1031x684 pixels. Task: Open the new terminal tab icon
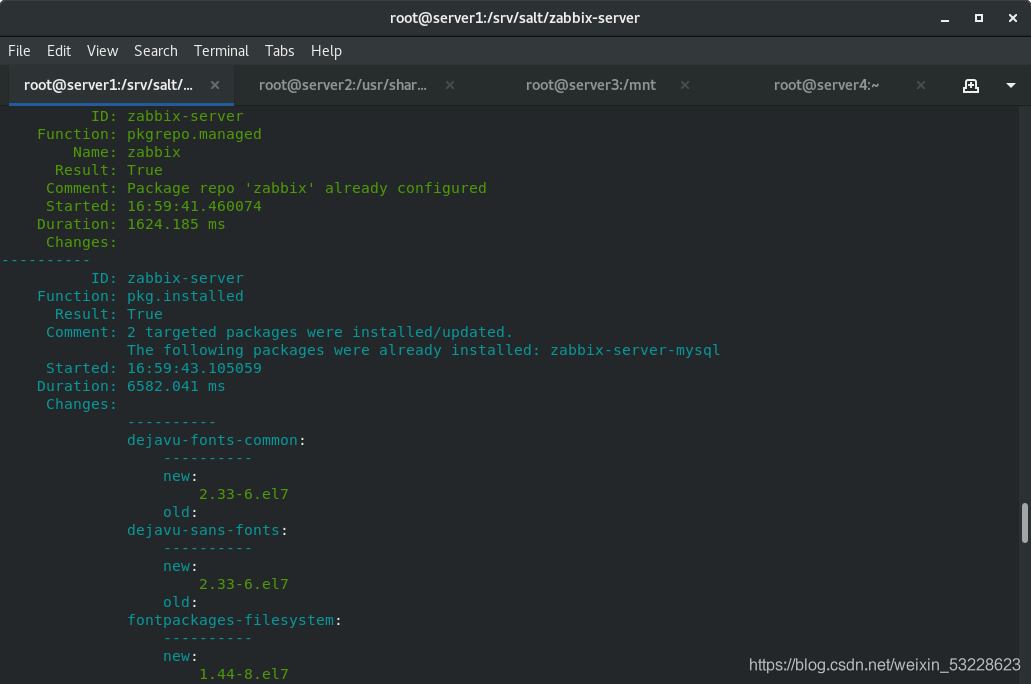(x=971, y=86)
